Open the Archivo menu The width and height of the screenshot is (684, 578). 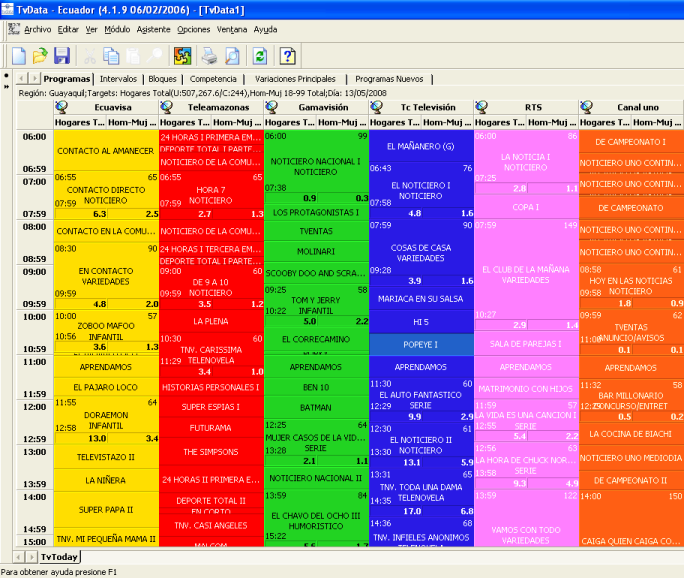pyautogui.click(x=38, y=29)
